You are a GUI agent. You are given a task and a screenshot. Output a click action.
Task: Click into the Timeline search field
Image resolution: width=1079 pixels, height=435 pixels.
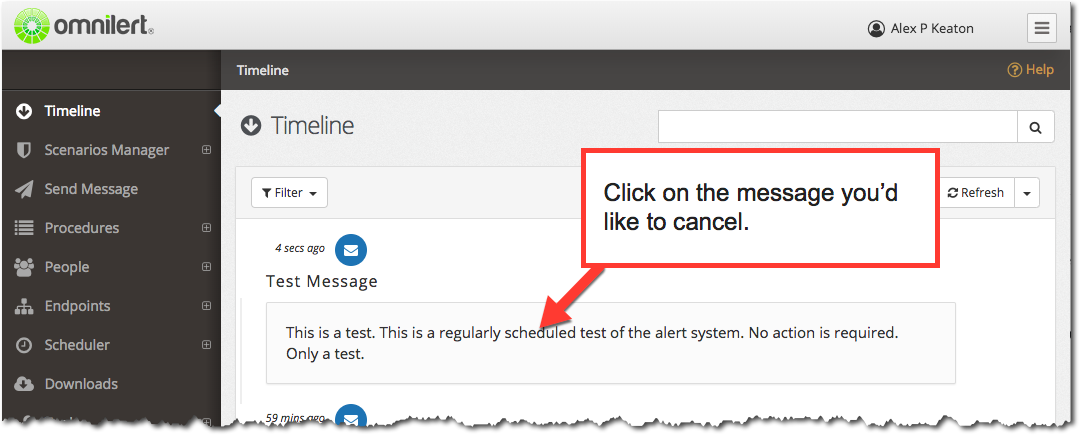pos(837,127)
